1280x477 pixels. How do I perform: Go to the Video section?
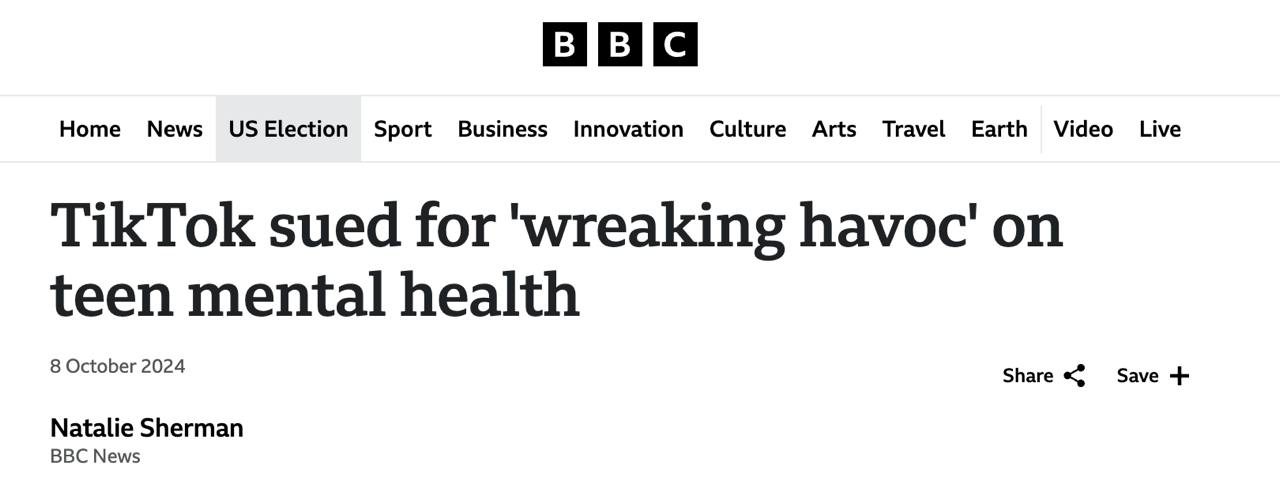1083,129
